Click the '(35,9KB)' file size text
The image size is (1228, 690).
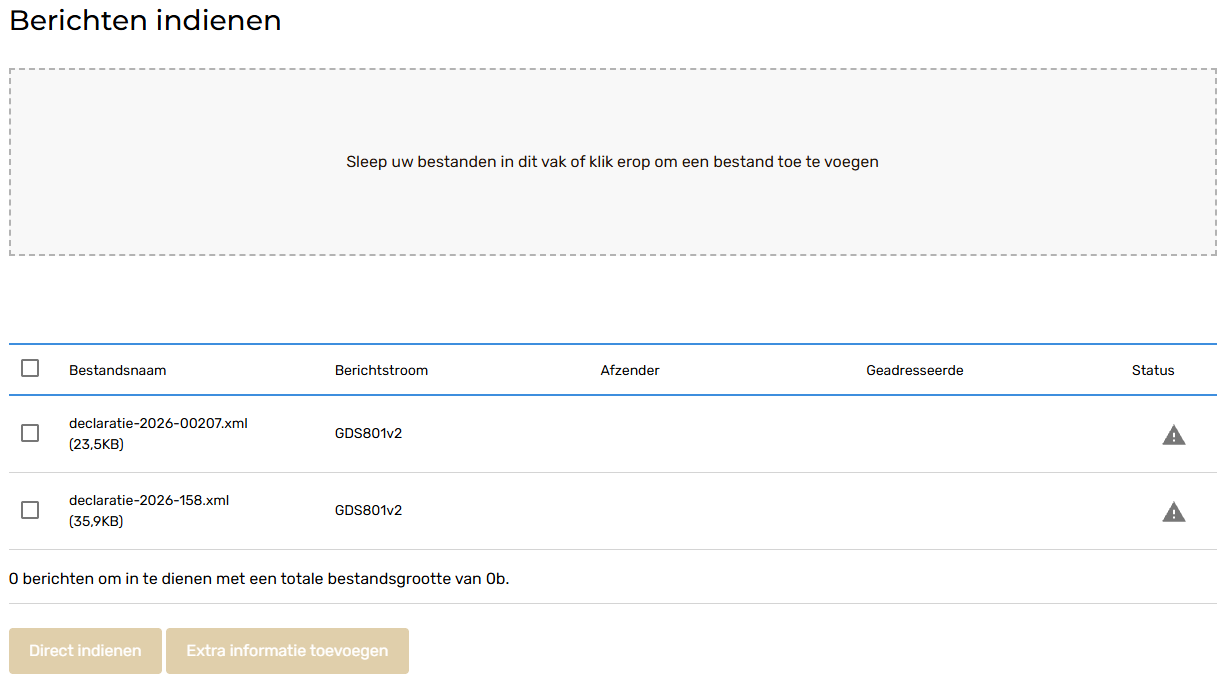(x=96, y=521)
